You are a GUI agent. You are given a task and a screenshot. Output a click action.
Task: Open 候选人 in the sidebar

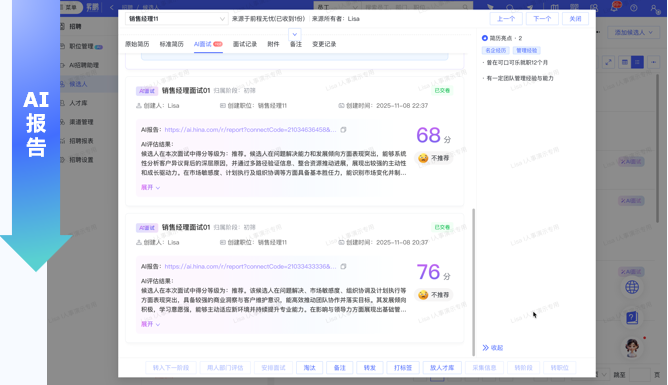(x=78, y=84)
